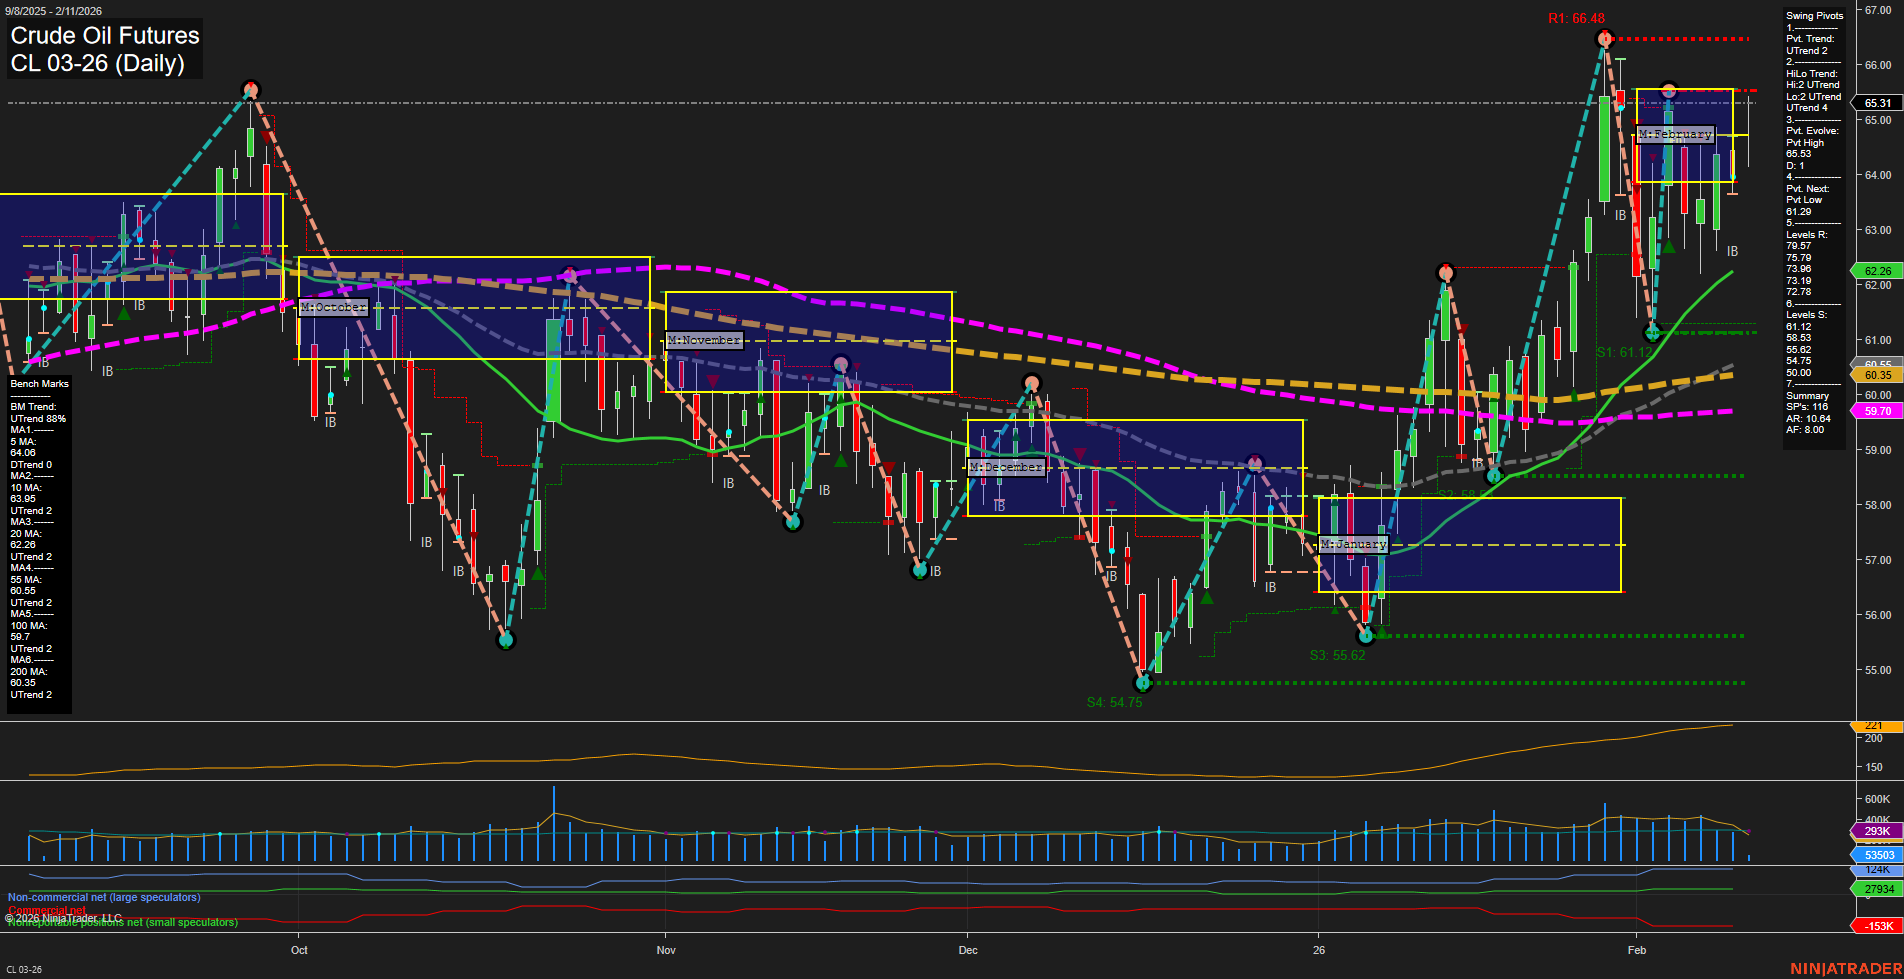Select the M:October label box
The width and height of the screenshot is (1904, 979).
coord(333,307)
